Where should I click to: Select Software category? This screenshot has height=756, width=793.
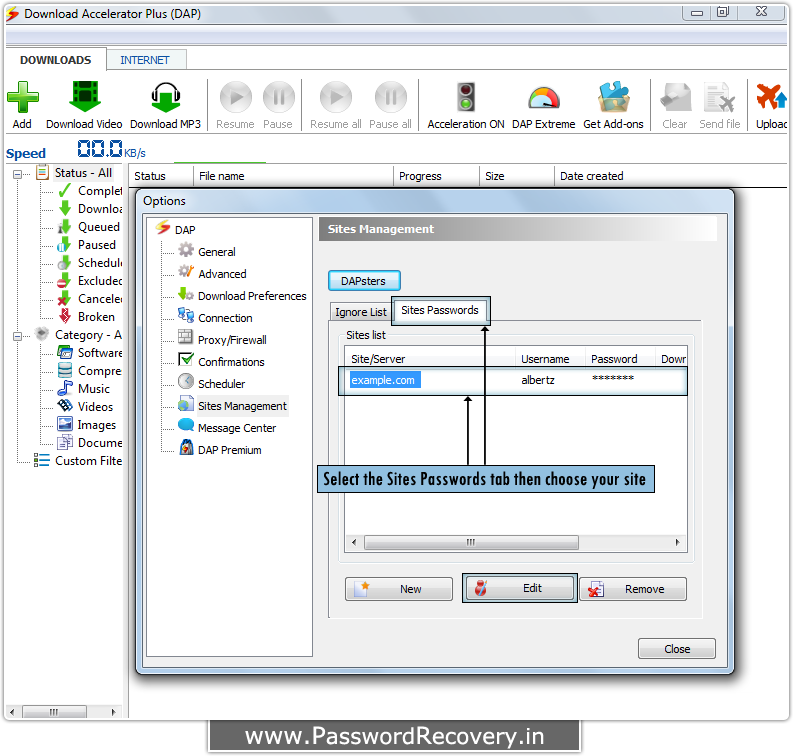91,353
